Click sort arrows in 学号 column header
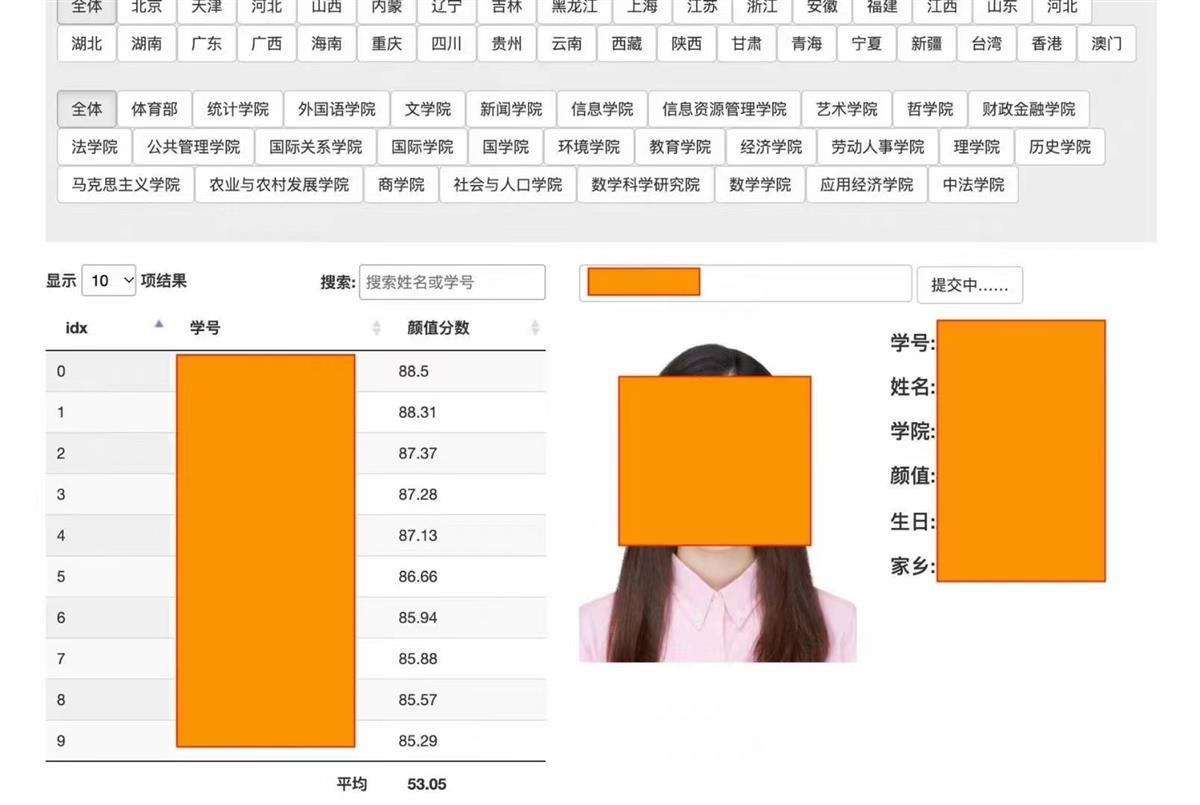1200x805 pixels. pyautogui.click(x=376, y=327)
